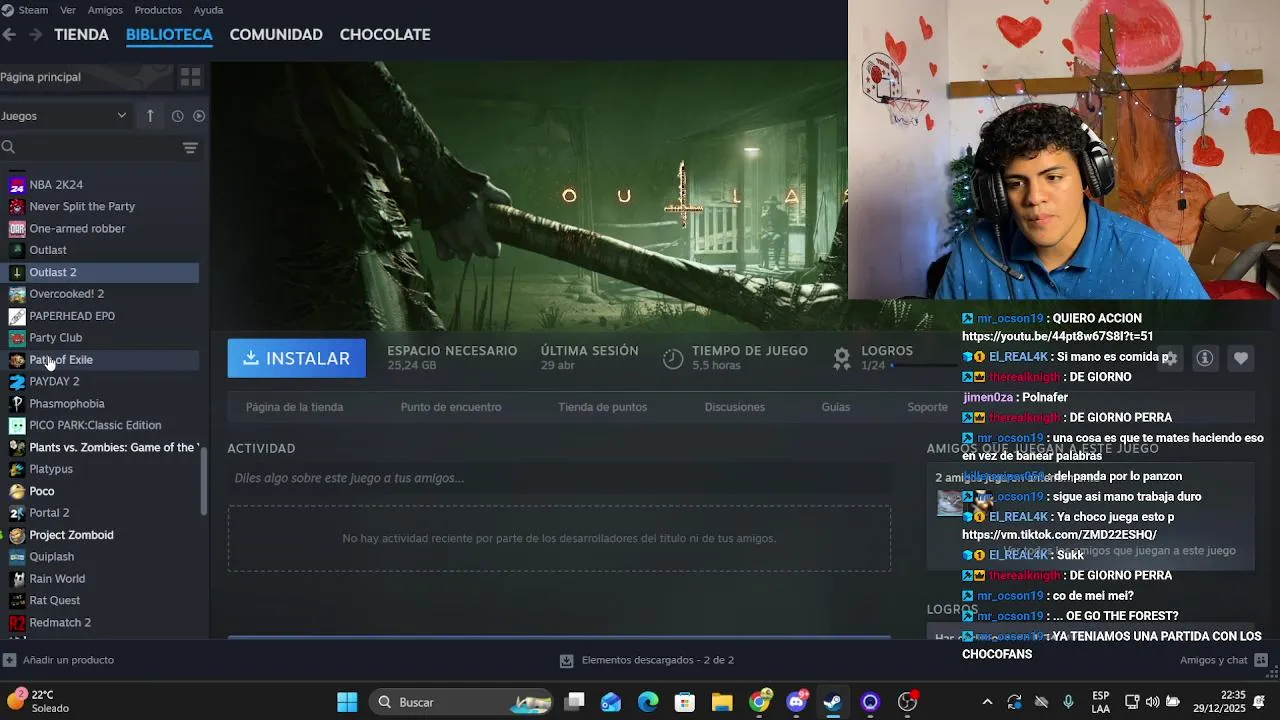Open the Productos menu
This screenshot has height=720, width=1280.
[158, 10]
